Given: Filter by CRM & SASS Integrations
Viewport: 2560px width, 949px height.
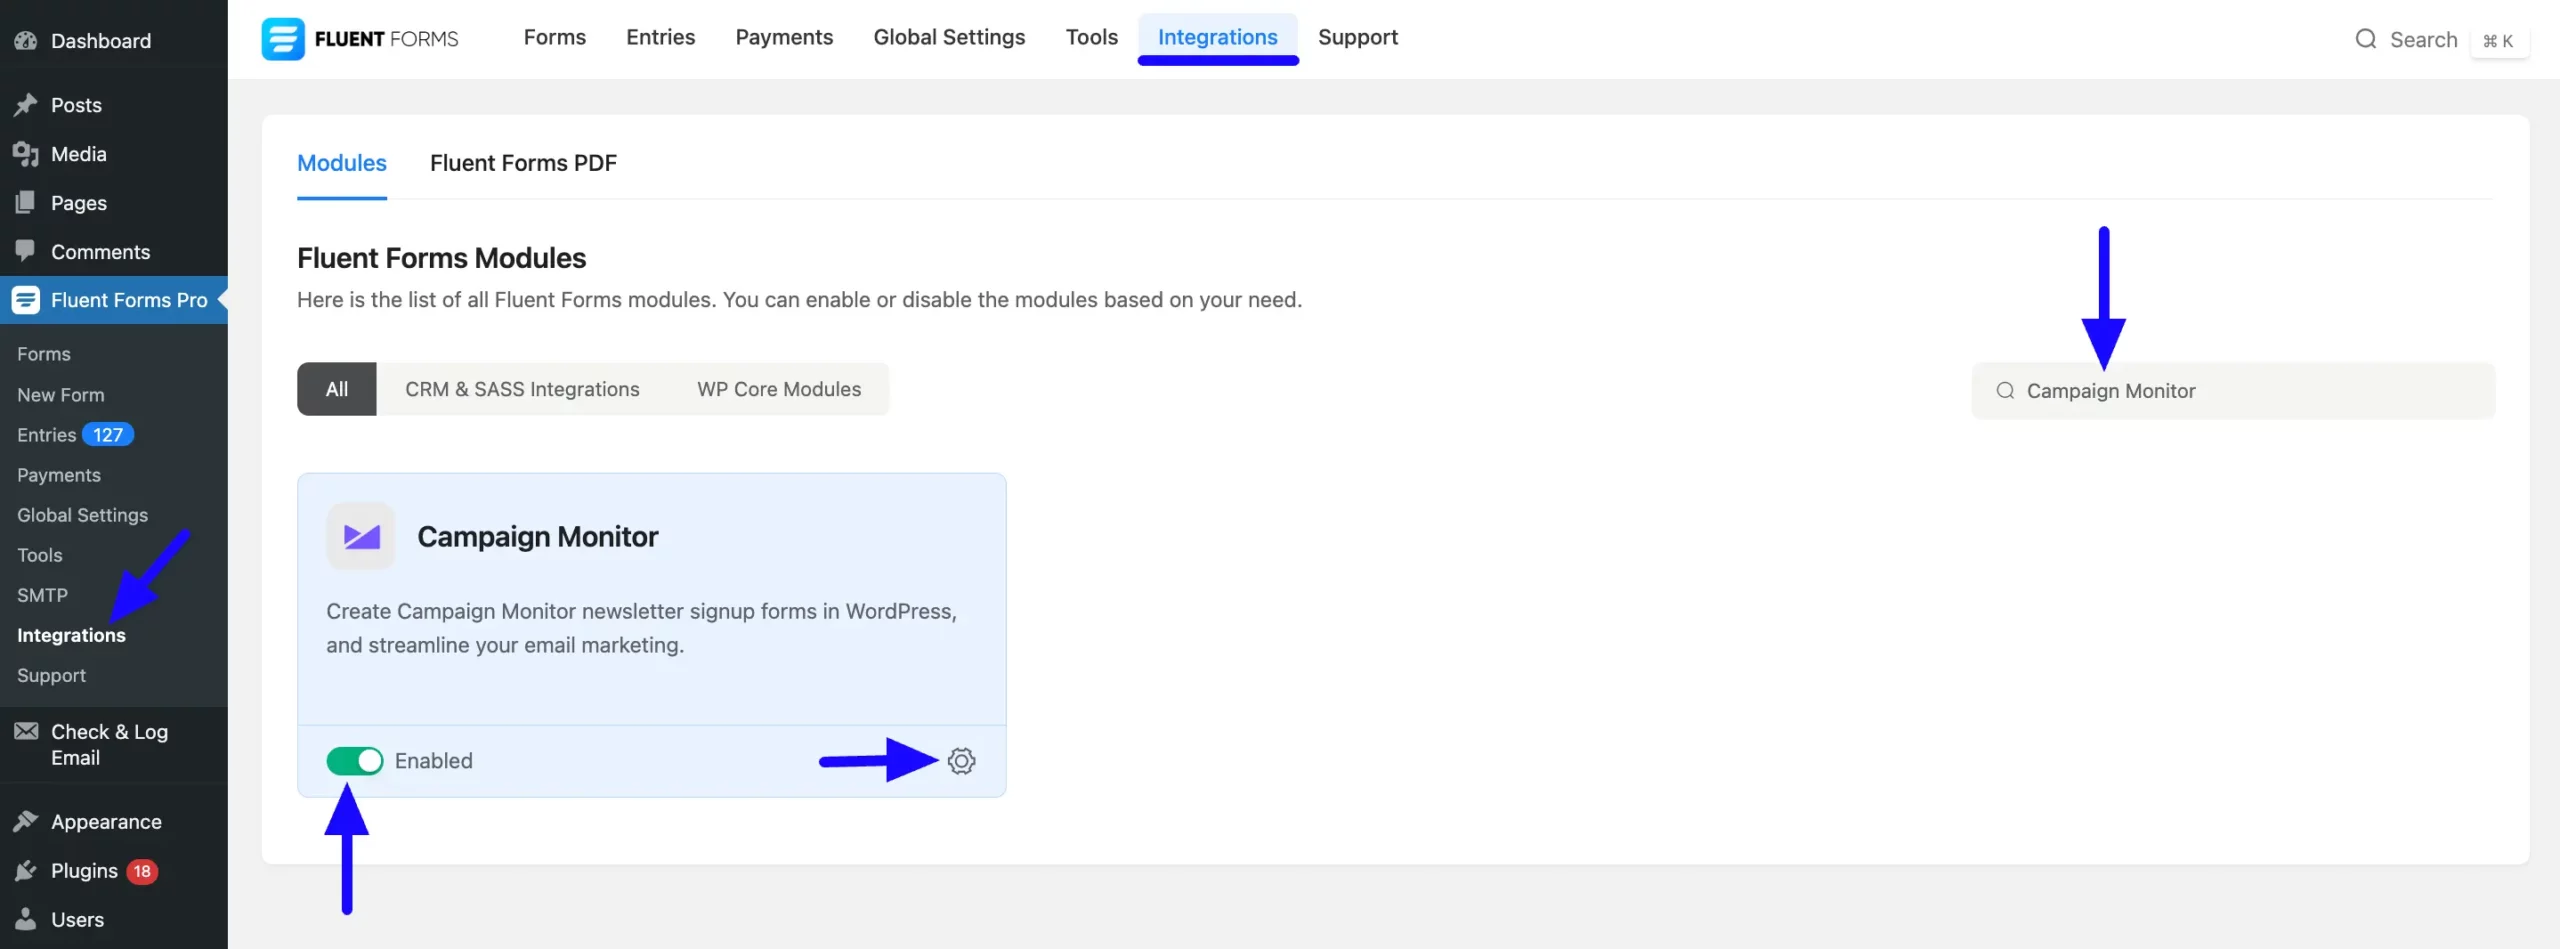Looking at the screenshot, I should pyautogui.click(x=522, y=390).
